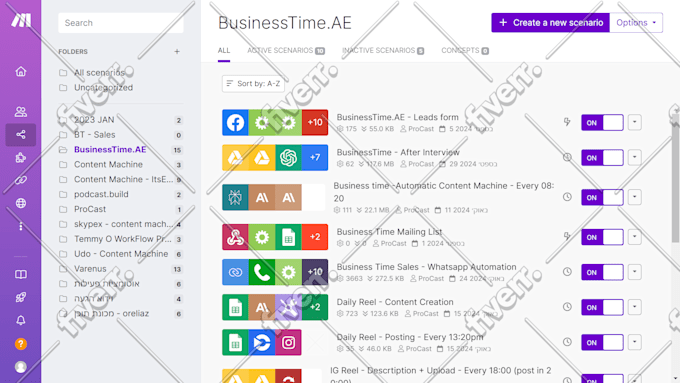Switch to CONCEPTS tab
Image resolution: width=680 pixels, height=383 pixels.
coord(465,51)
